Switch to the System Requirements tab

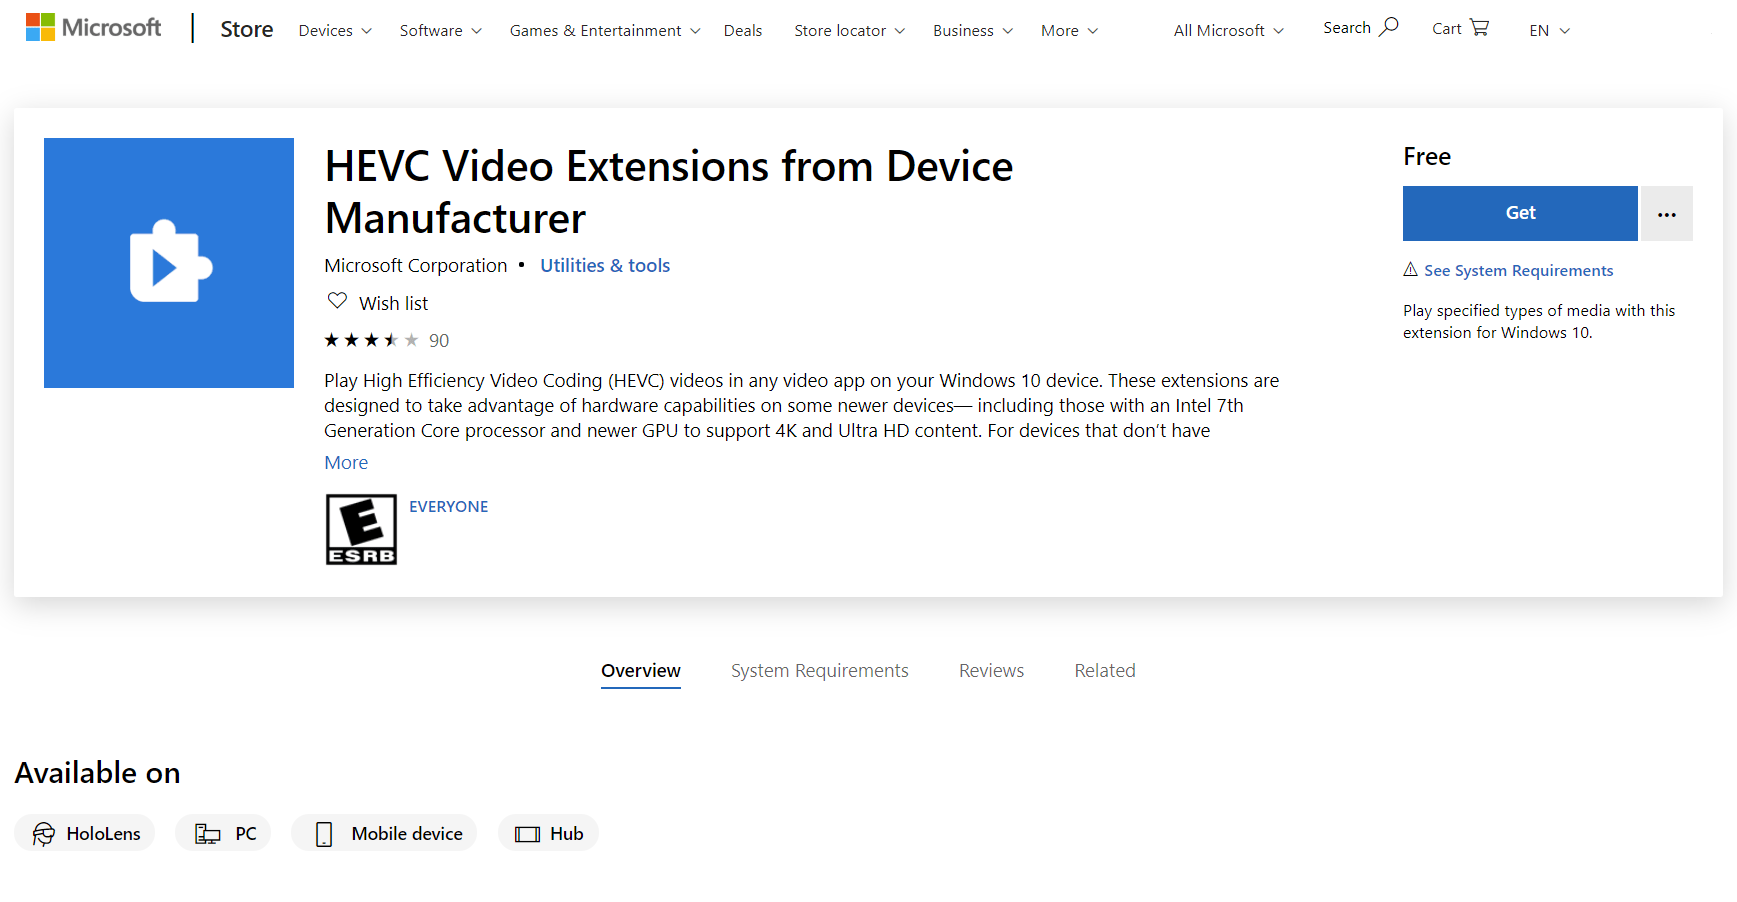coord(819,671)
